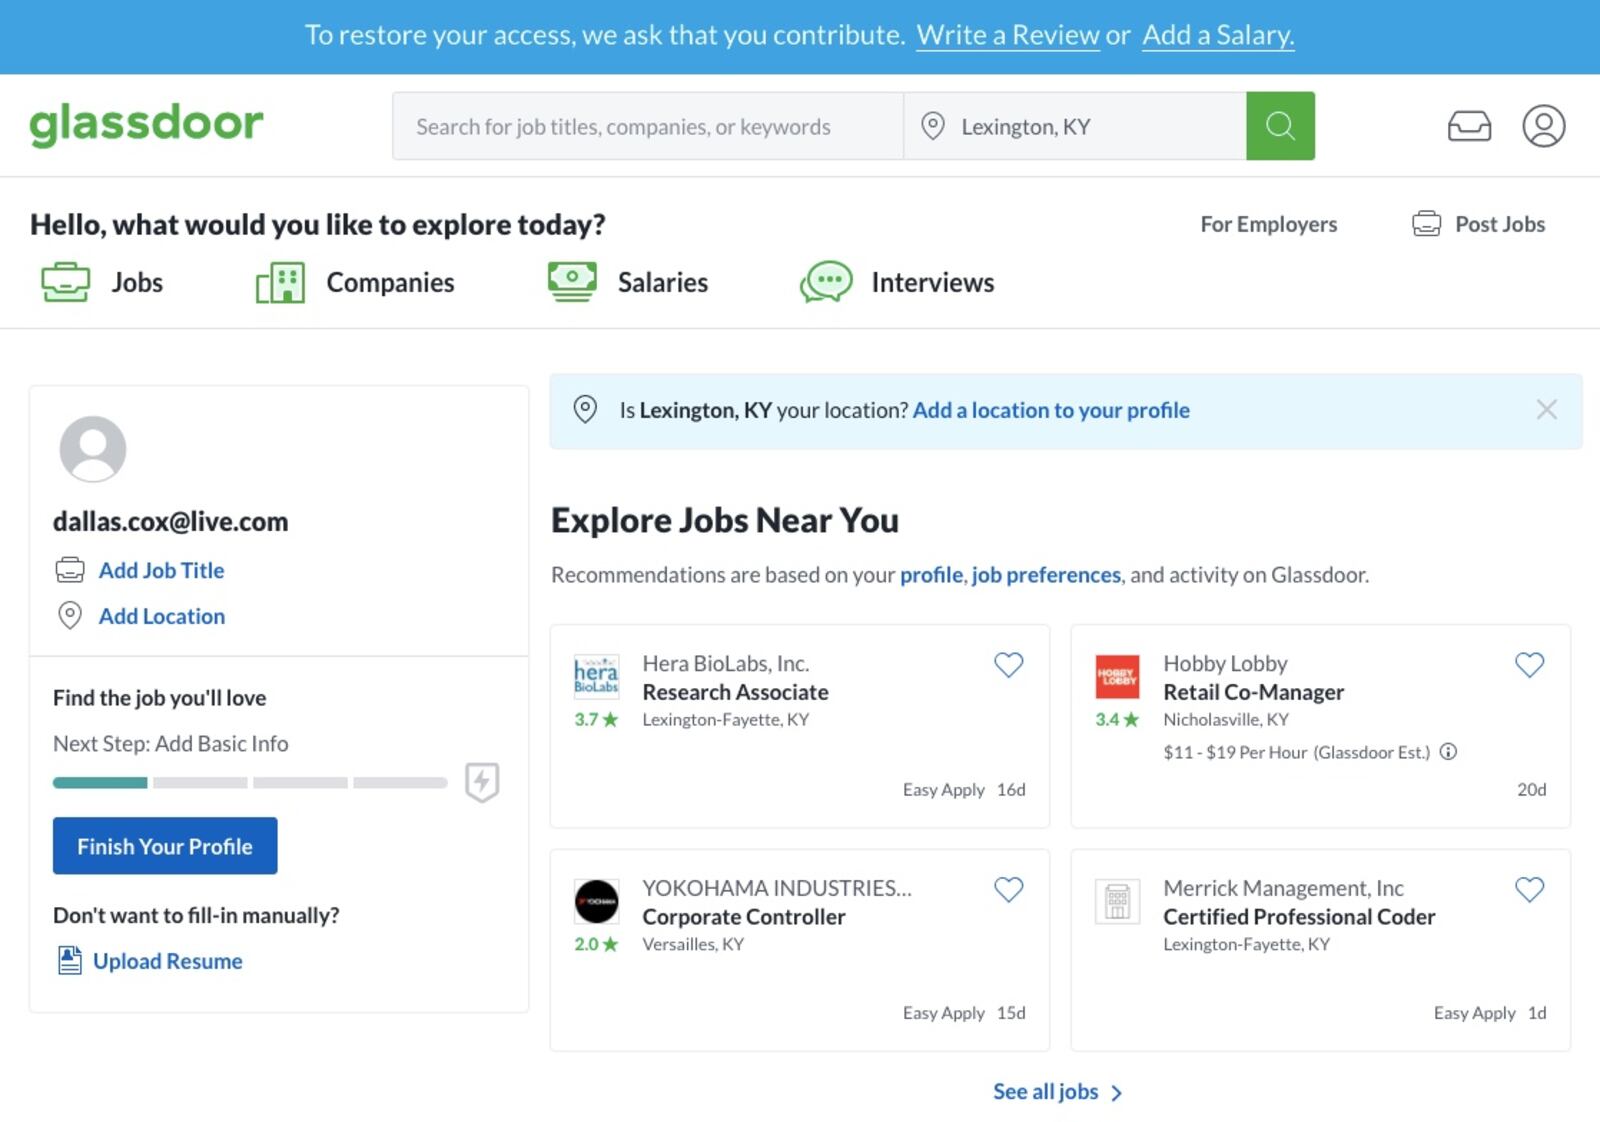Click the Write a Review link
The image size is (1600, 1122).
pyautogui.click(x=1008, y=35)
